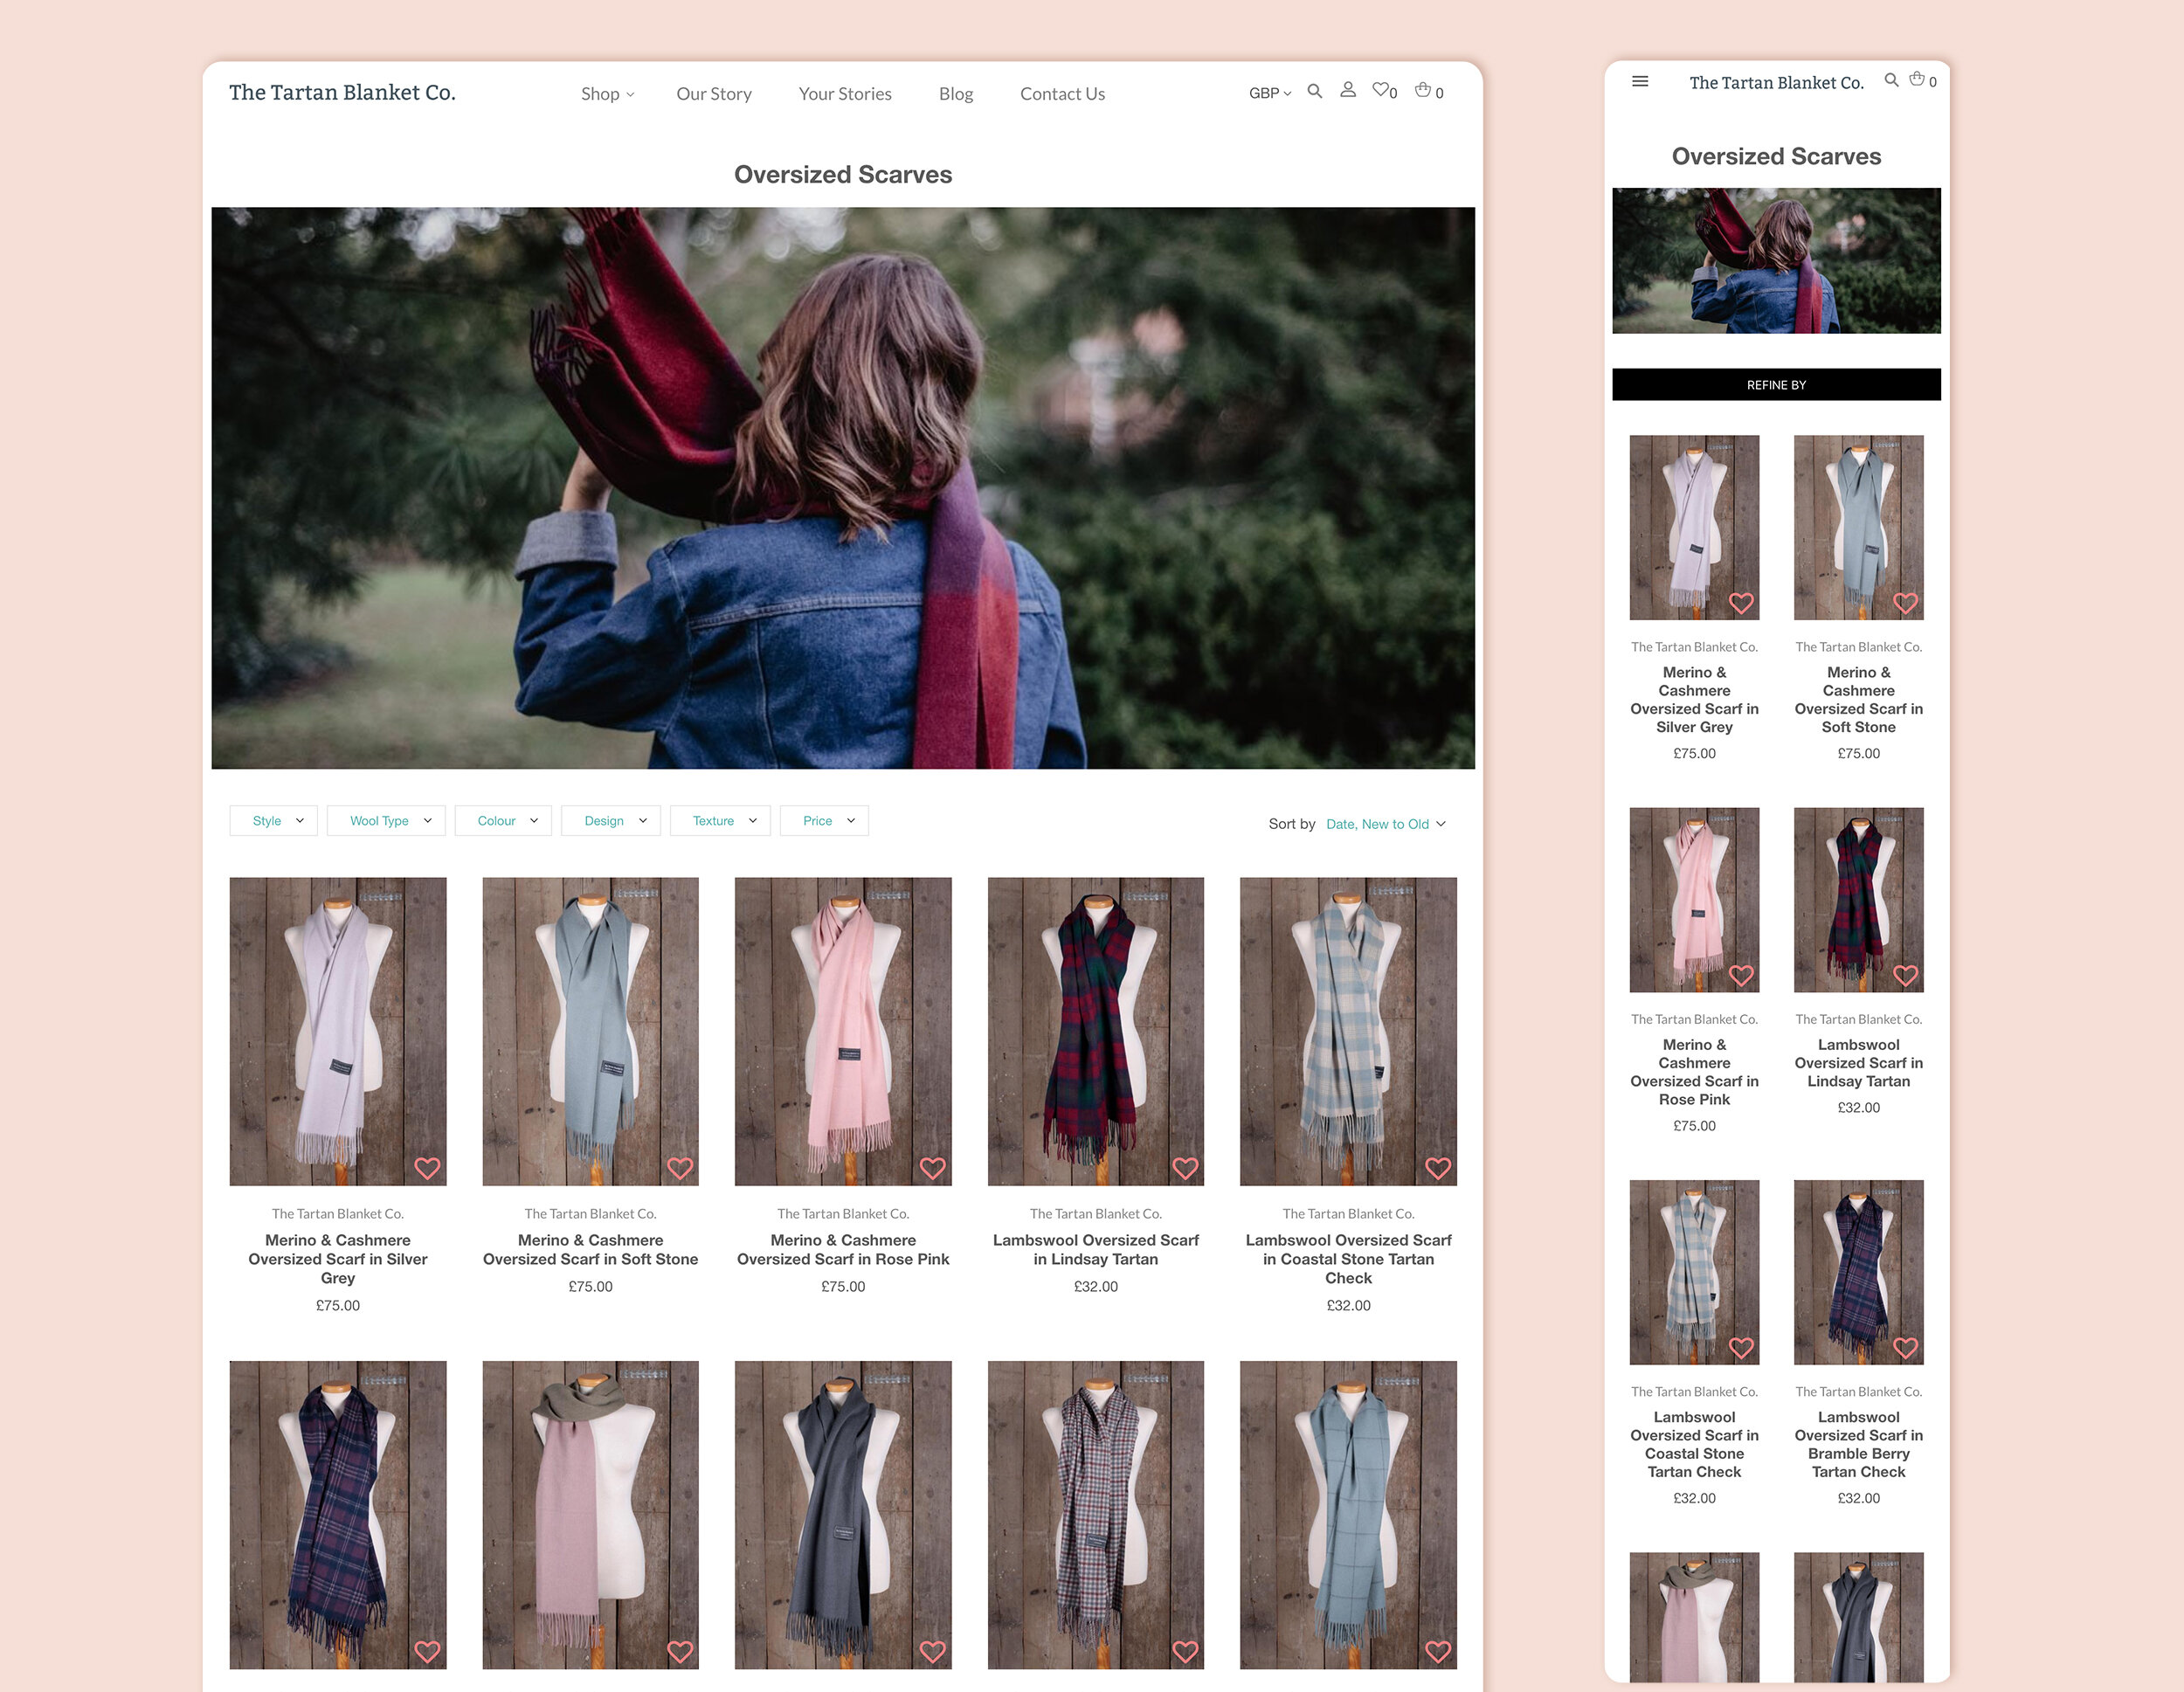
Task: Toggle heart on desktop small-check houndstooth scarf
Action: coord(1185,1652)
